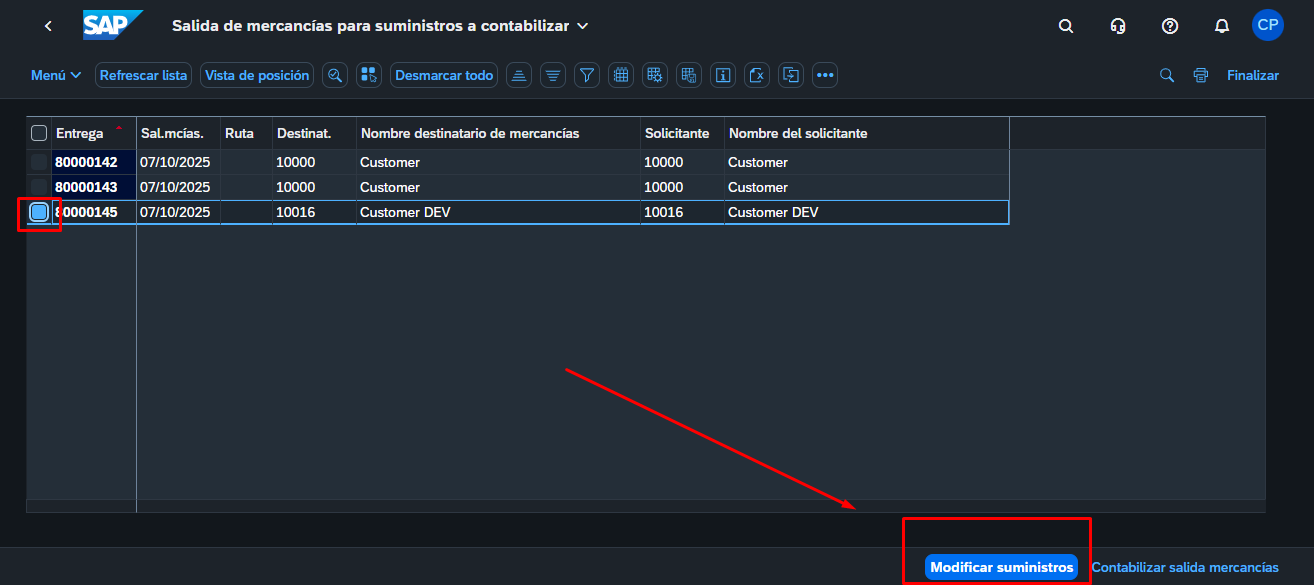The image size is (1314, 585).
Task: Click Contabilizar salida mercancías
Action: (x=1184, y=567)
